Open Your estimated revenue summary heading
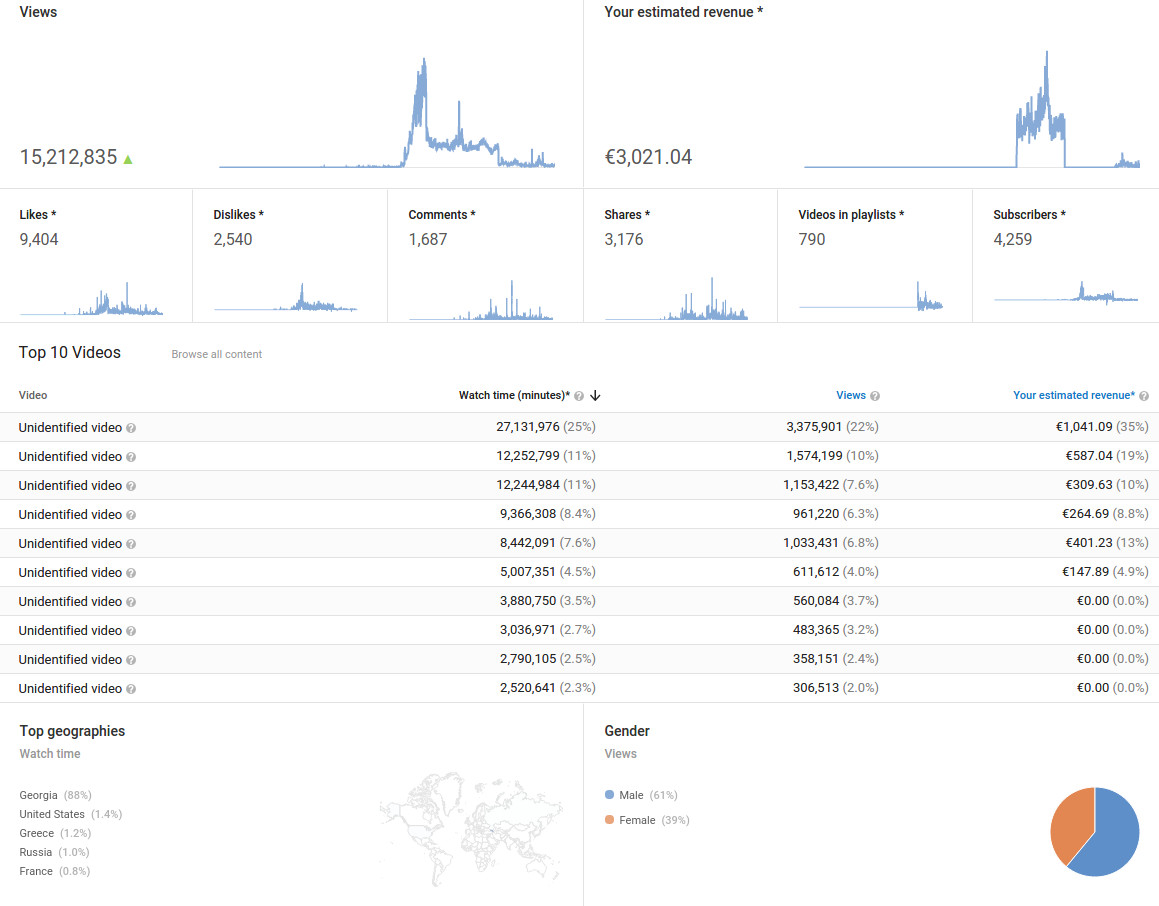1159x906 pixels. (684, 12)
